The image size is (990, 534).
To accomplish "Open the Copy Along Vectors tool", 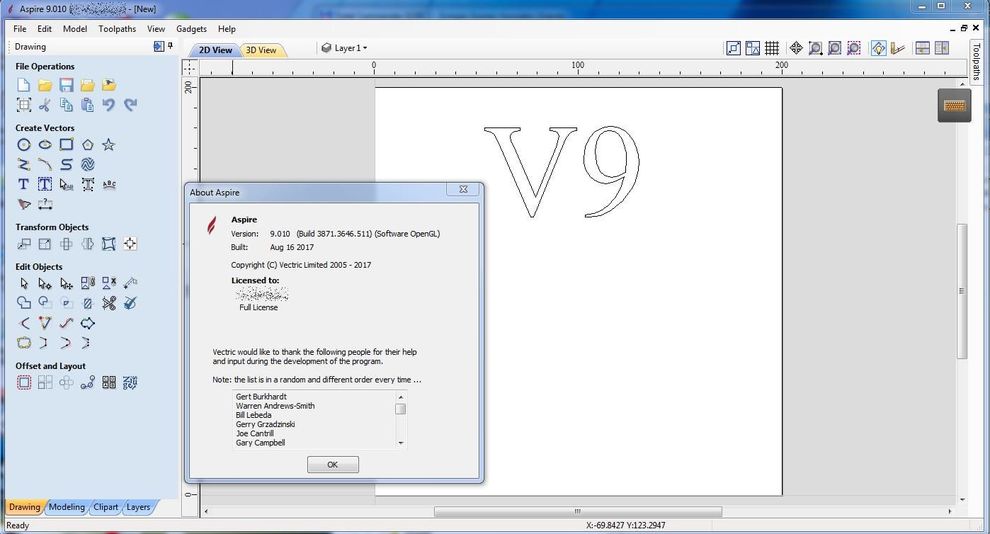I will pyautogui.click(x=88, y=383).
